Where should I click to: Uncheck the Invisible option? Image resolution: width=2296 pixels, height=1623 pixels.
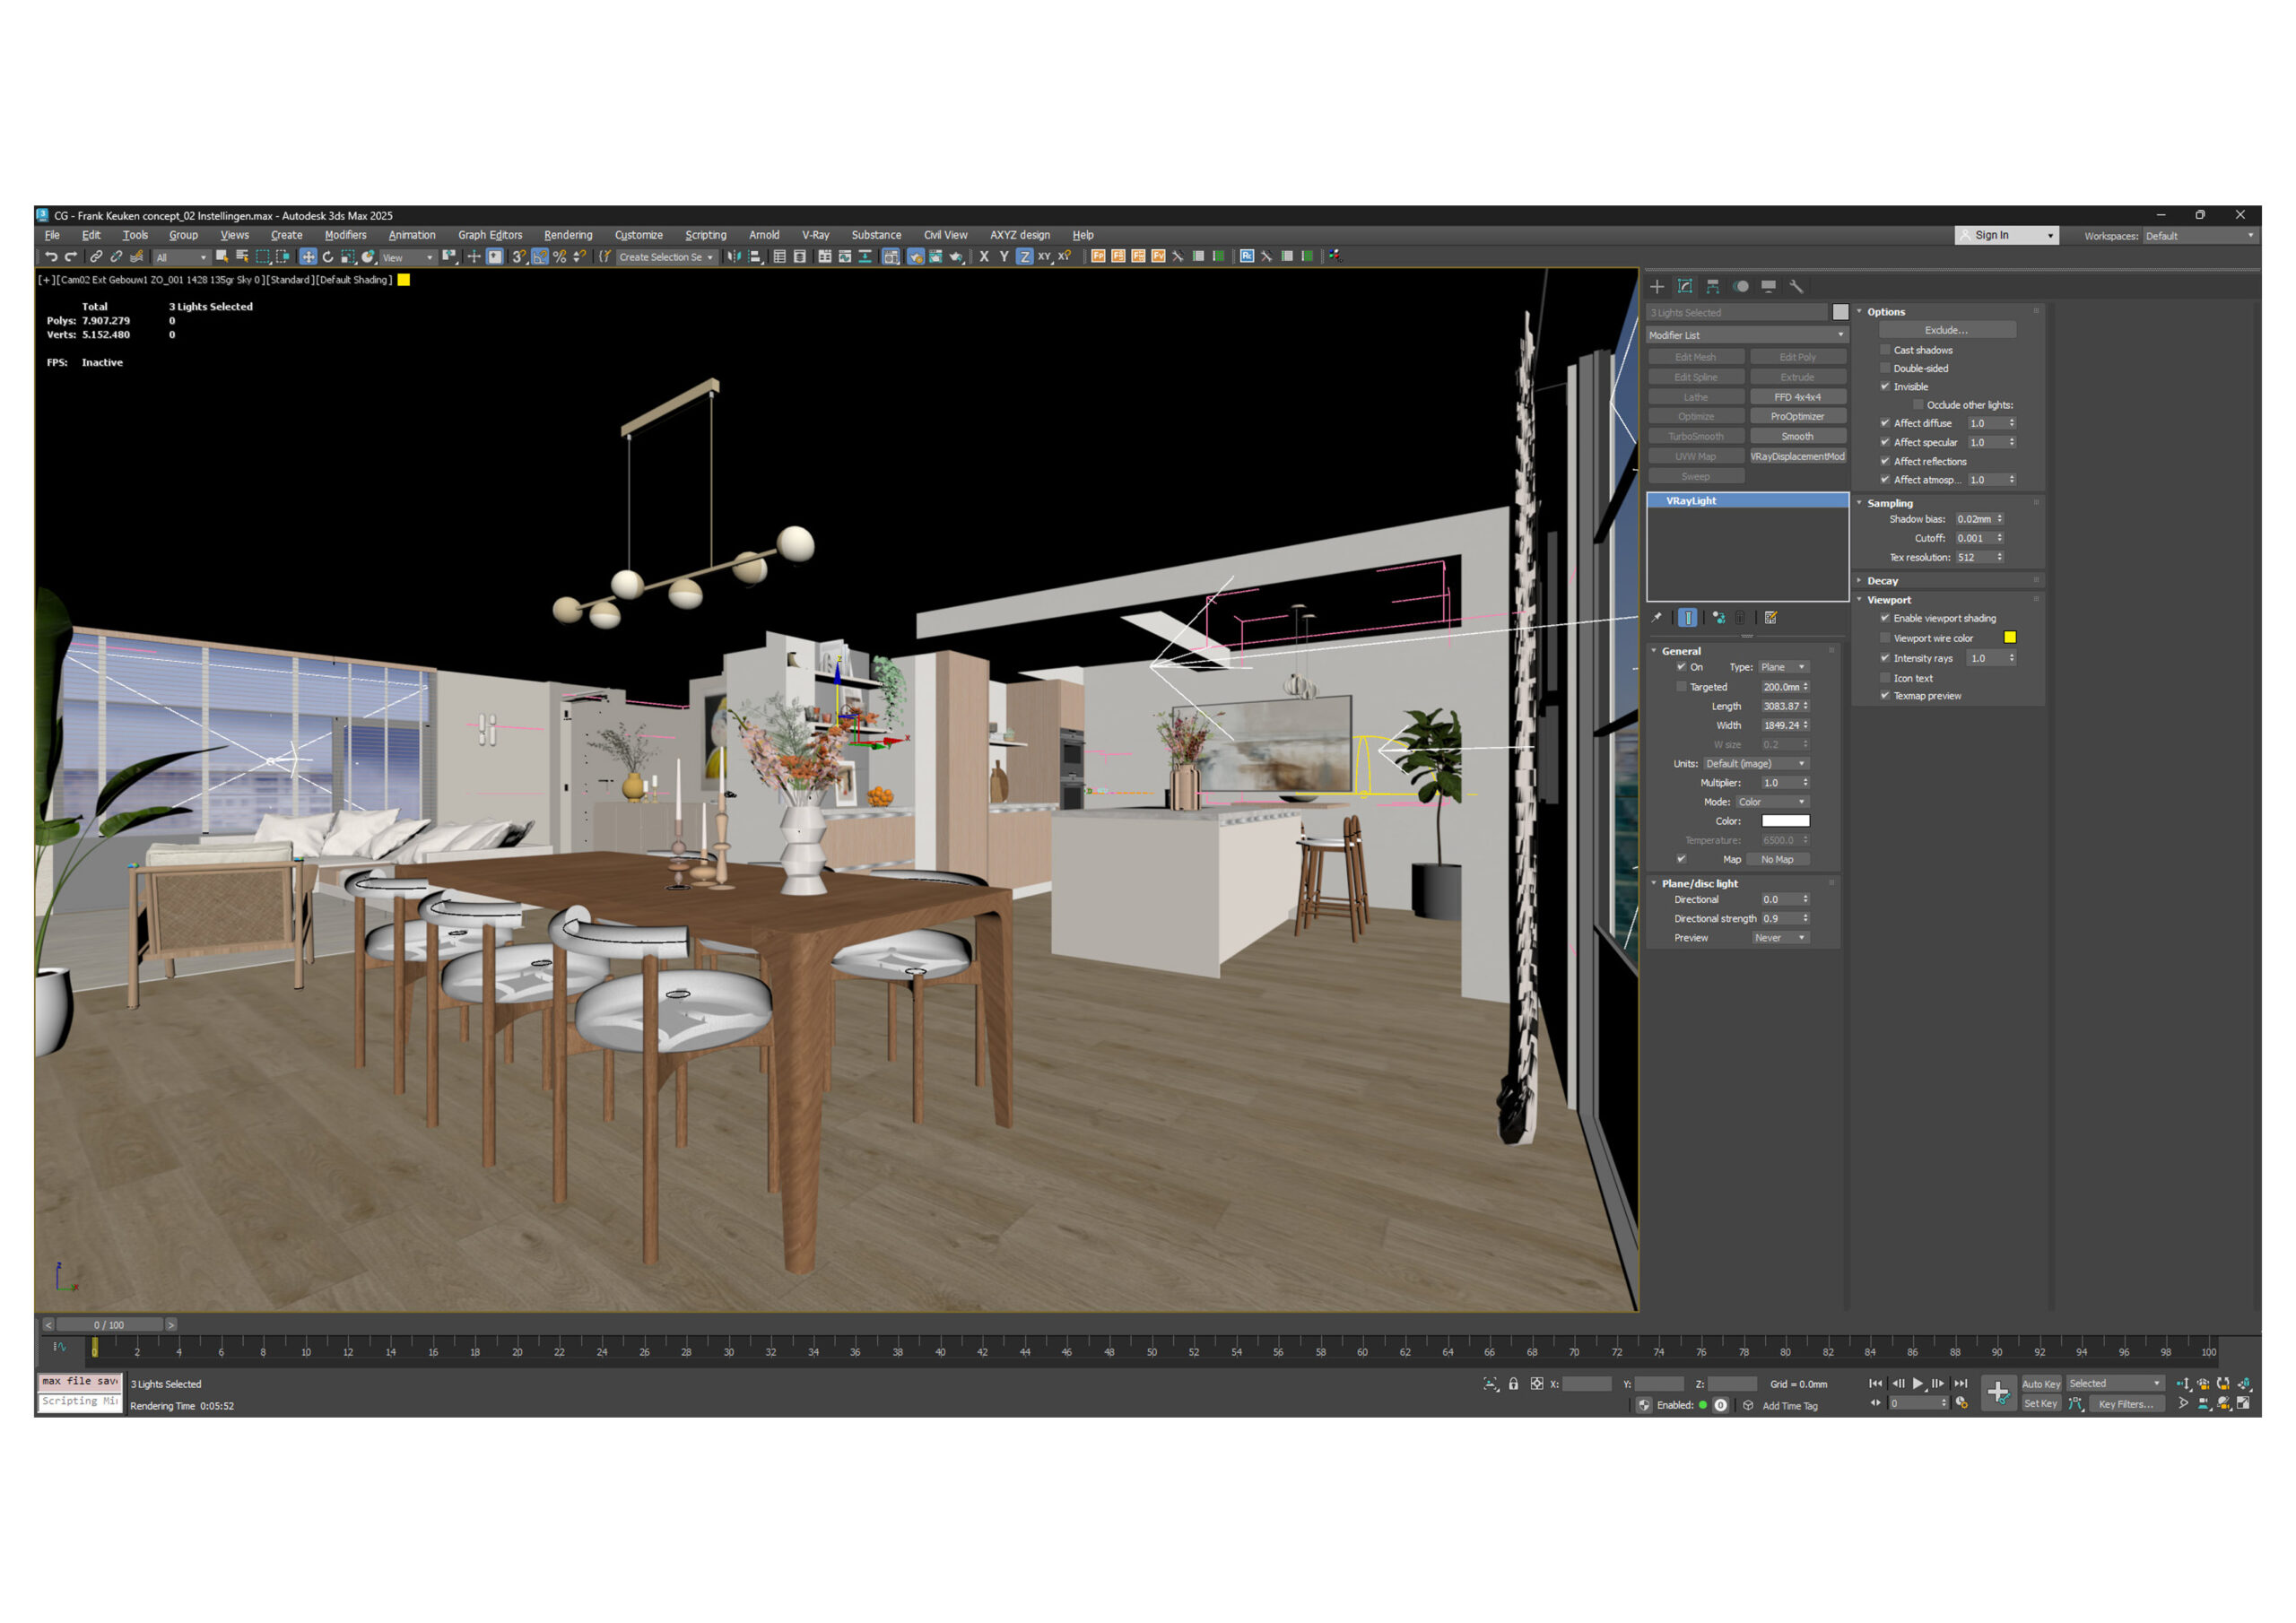(x=1885, y=387)
